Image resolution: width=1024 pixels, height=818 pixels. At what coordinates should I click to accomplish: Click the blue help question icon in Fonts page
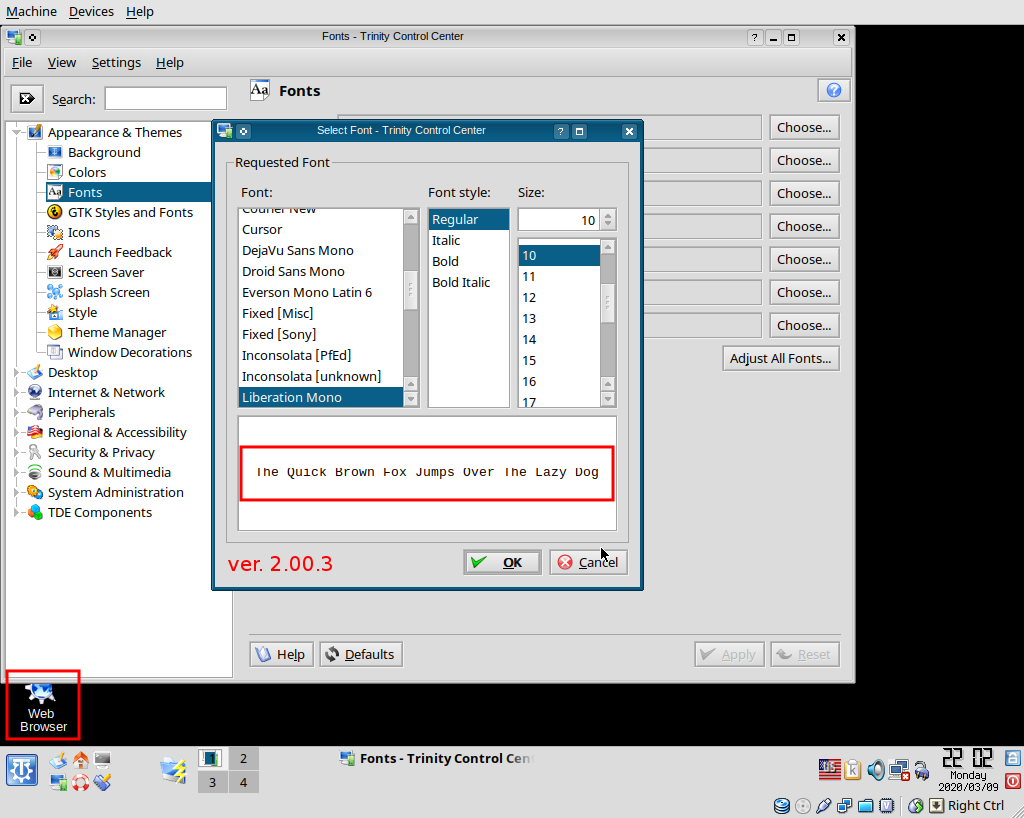click(x=833, y=90)
